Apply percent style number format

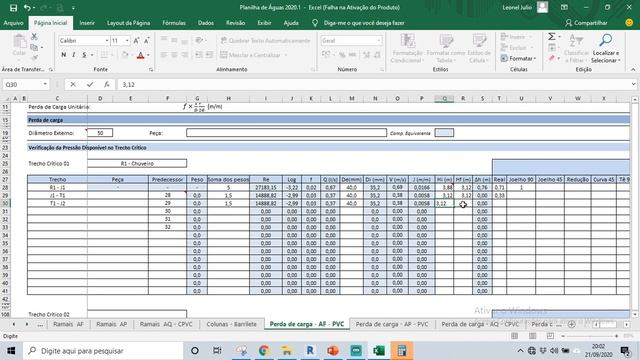[x=342, y=55]
